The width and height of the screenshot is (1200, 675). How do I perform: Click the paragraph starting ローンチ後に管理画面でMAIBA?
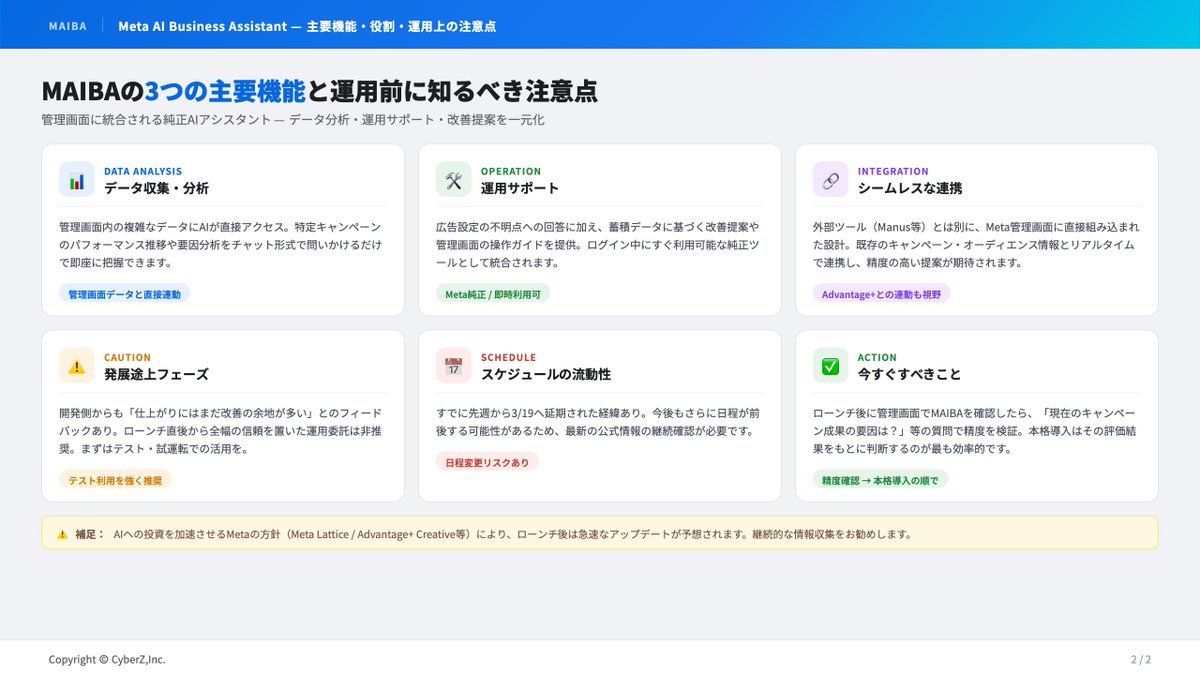click(x=974, y=431)
